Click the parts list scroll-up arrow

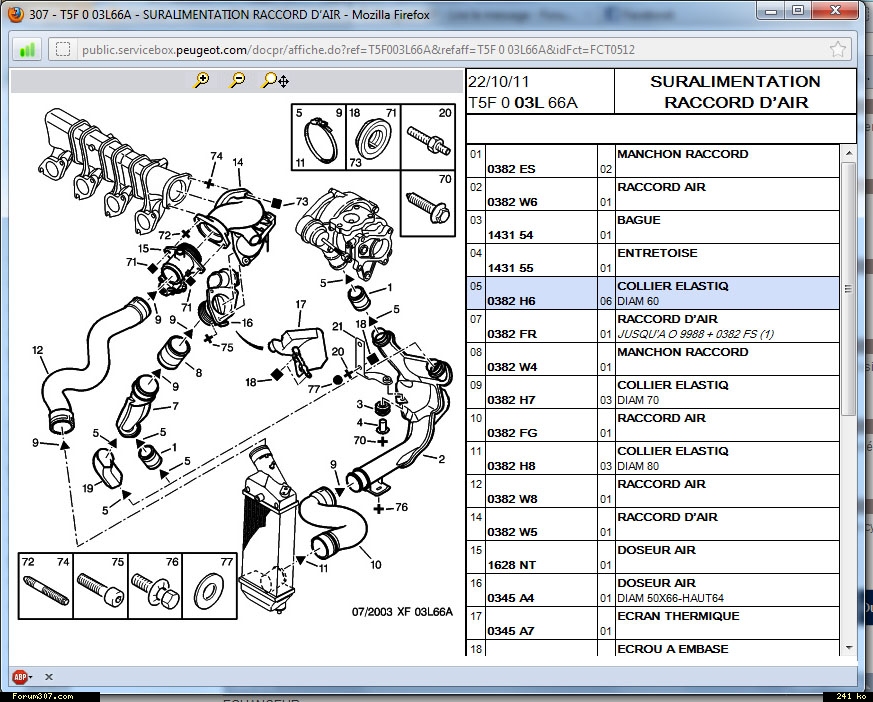(x=849, y=153)
